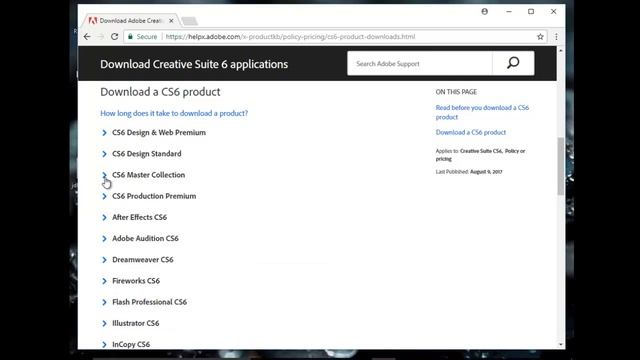Click the magnifier search button
The height and width of the screenshot is (360, 640).
(513, 63)
